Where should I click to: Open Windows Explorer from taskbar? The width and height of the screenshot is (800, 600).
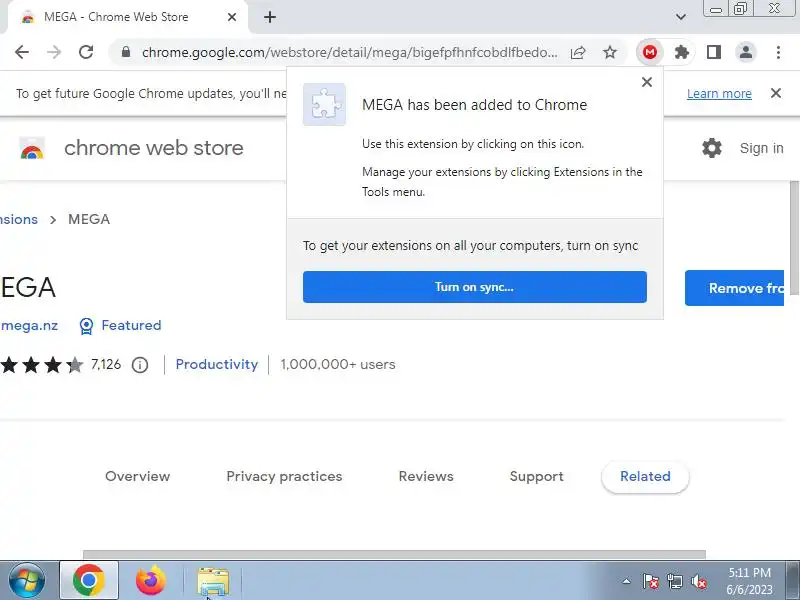[213, 581]
